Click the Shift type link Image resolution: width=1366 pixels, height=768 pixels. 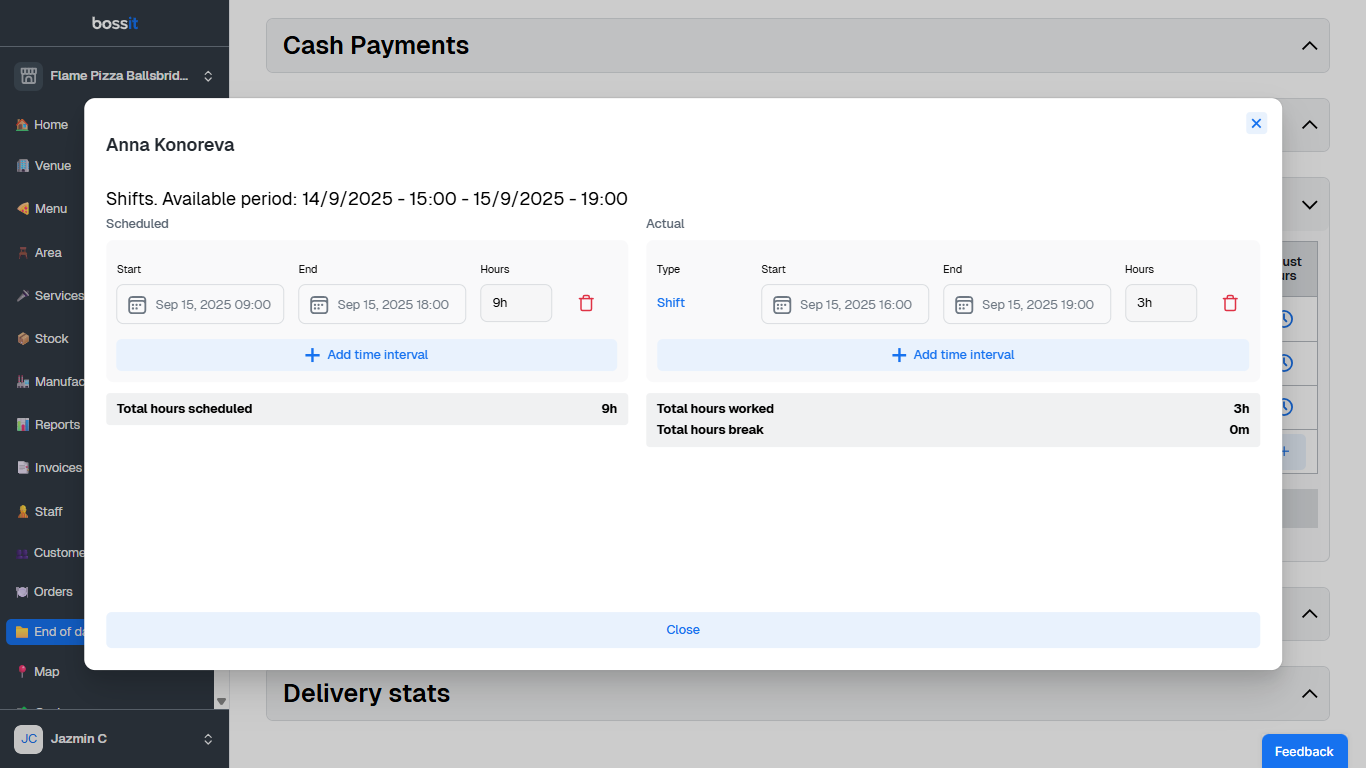[671, 303]
